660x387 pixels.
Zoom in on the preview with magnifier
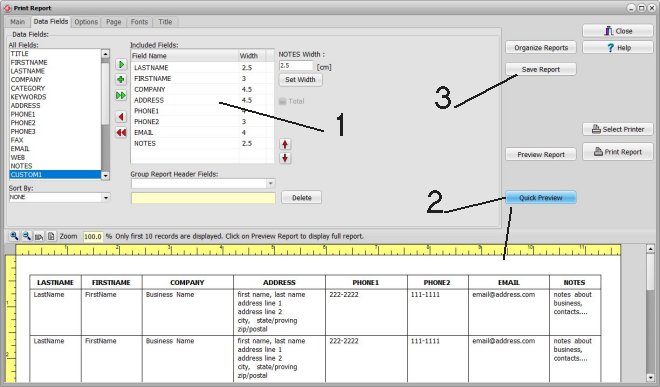(x=14, y=236)
